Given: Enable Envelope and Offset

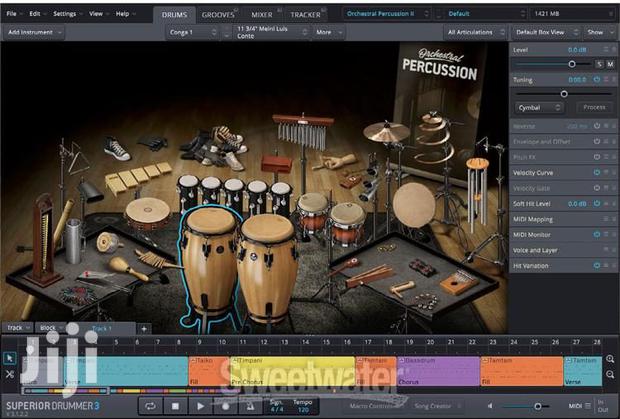Looking at the screenshot, I should (596, 141).
